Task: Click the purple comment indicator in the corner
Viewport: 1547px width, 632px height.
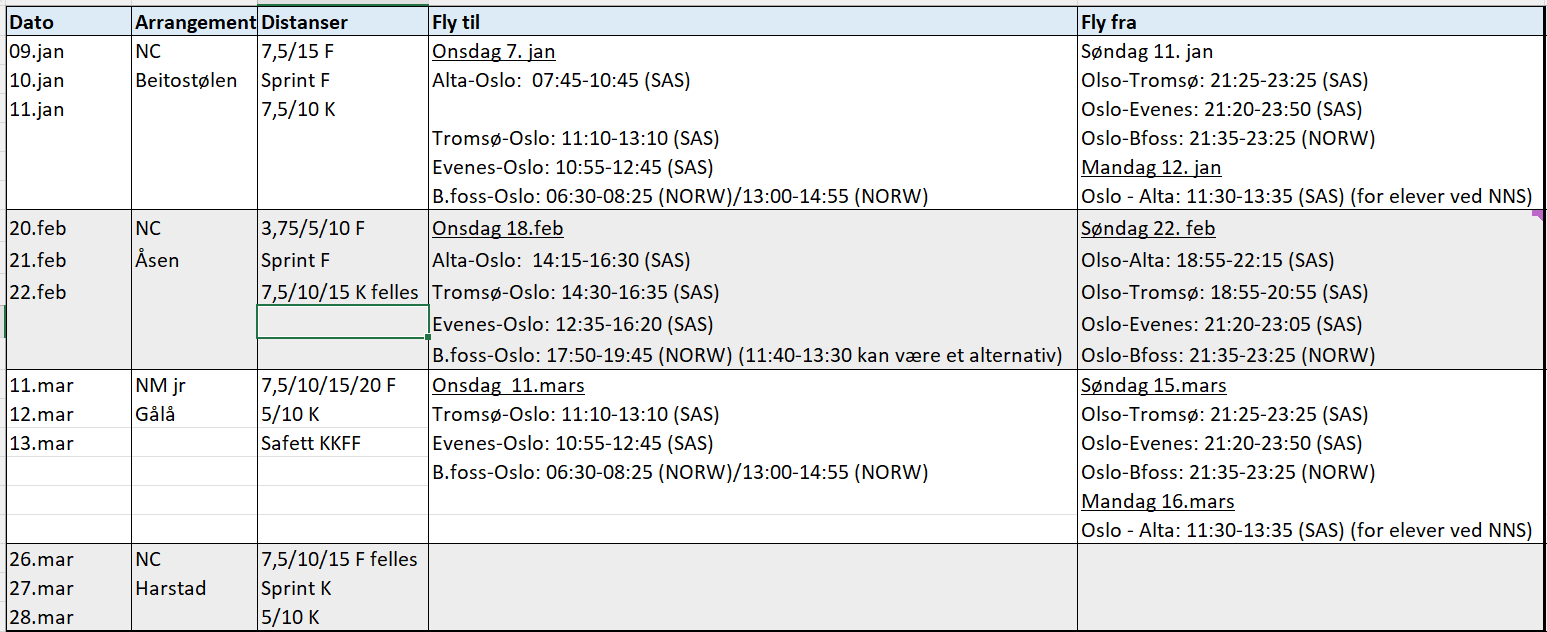Action: click(1539, 214)
